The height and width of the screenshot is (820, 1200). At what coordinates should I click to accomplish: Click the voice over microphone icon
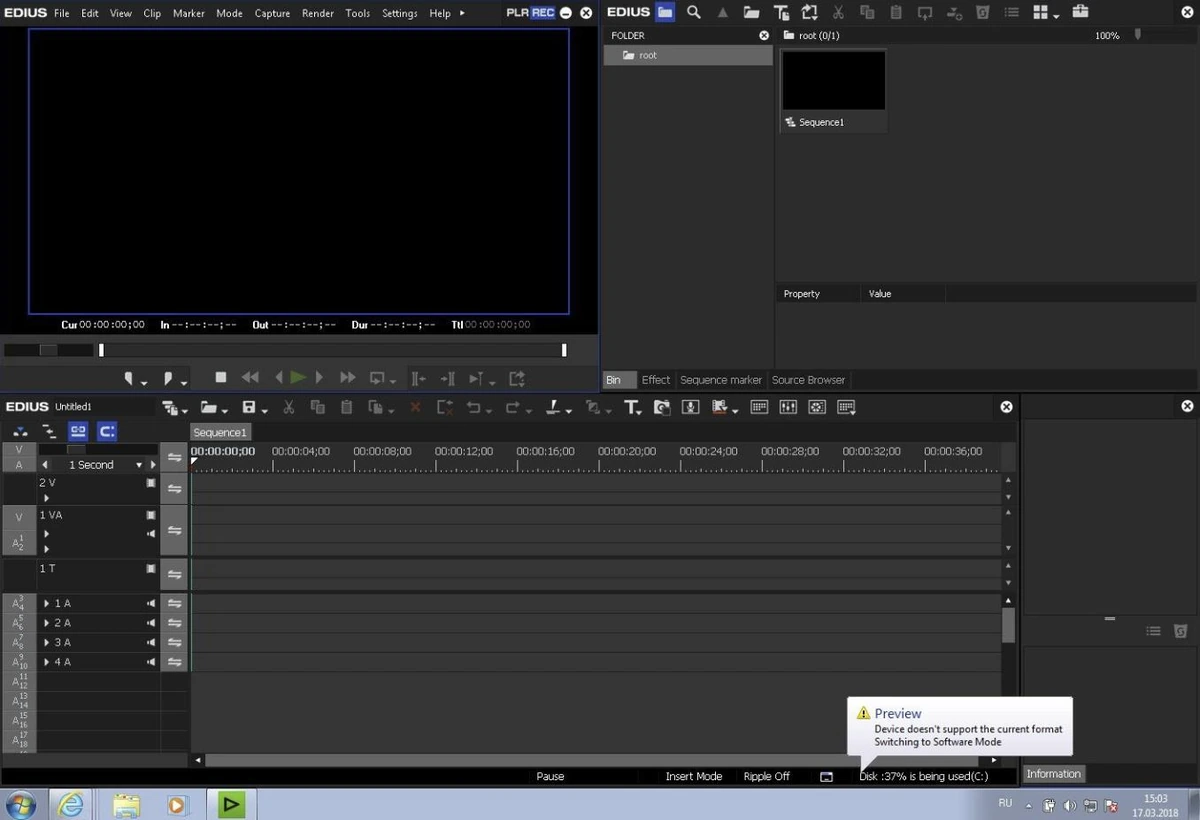(x=689, y=407)
